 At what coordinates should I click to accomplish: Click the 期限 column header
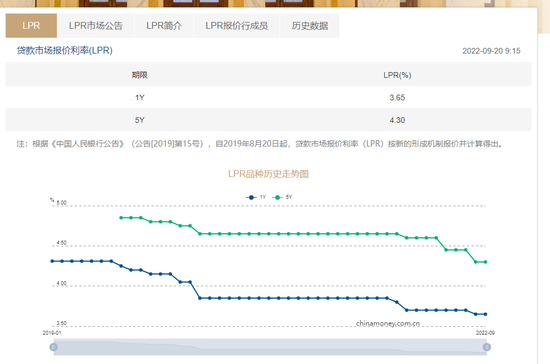click(140, 75)
